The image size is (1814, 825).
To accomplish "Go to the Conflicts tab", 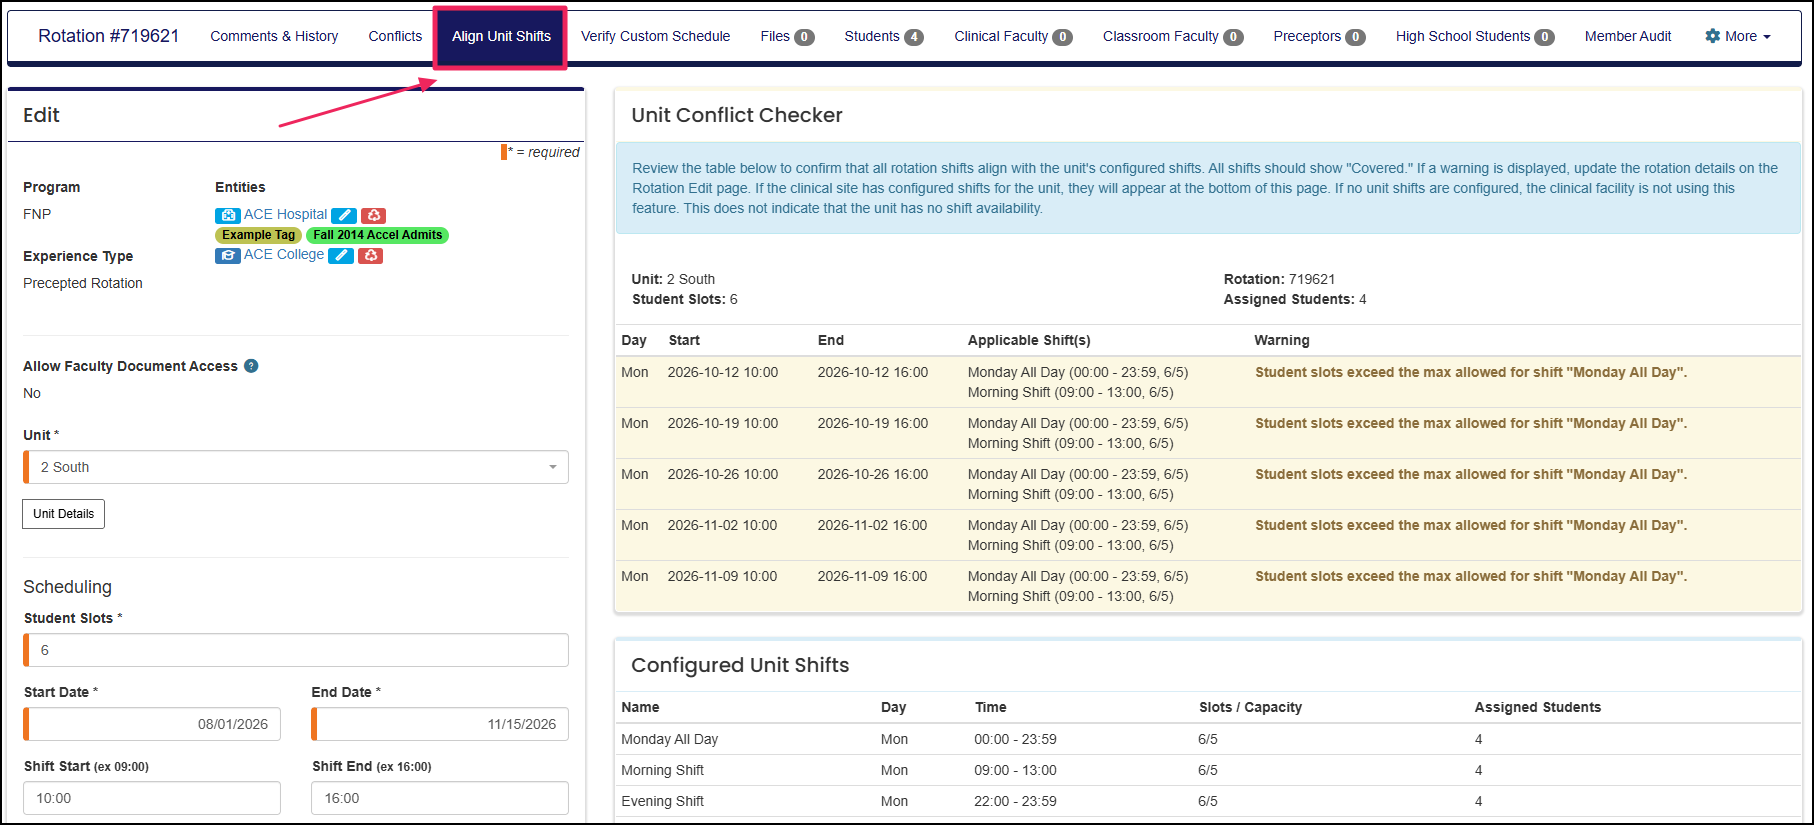I will point(395,36).
